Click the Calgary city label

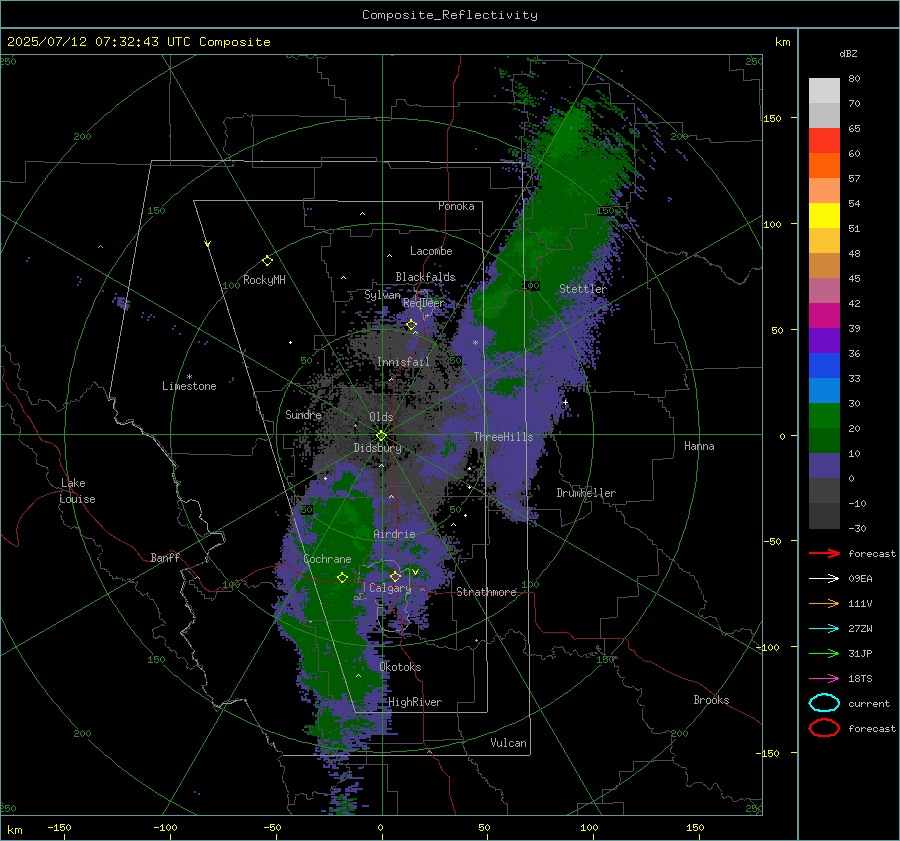[x=390, y=588]
